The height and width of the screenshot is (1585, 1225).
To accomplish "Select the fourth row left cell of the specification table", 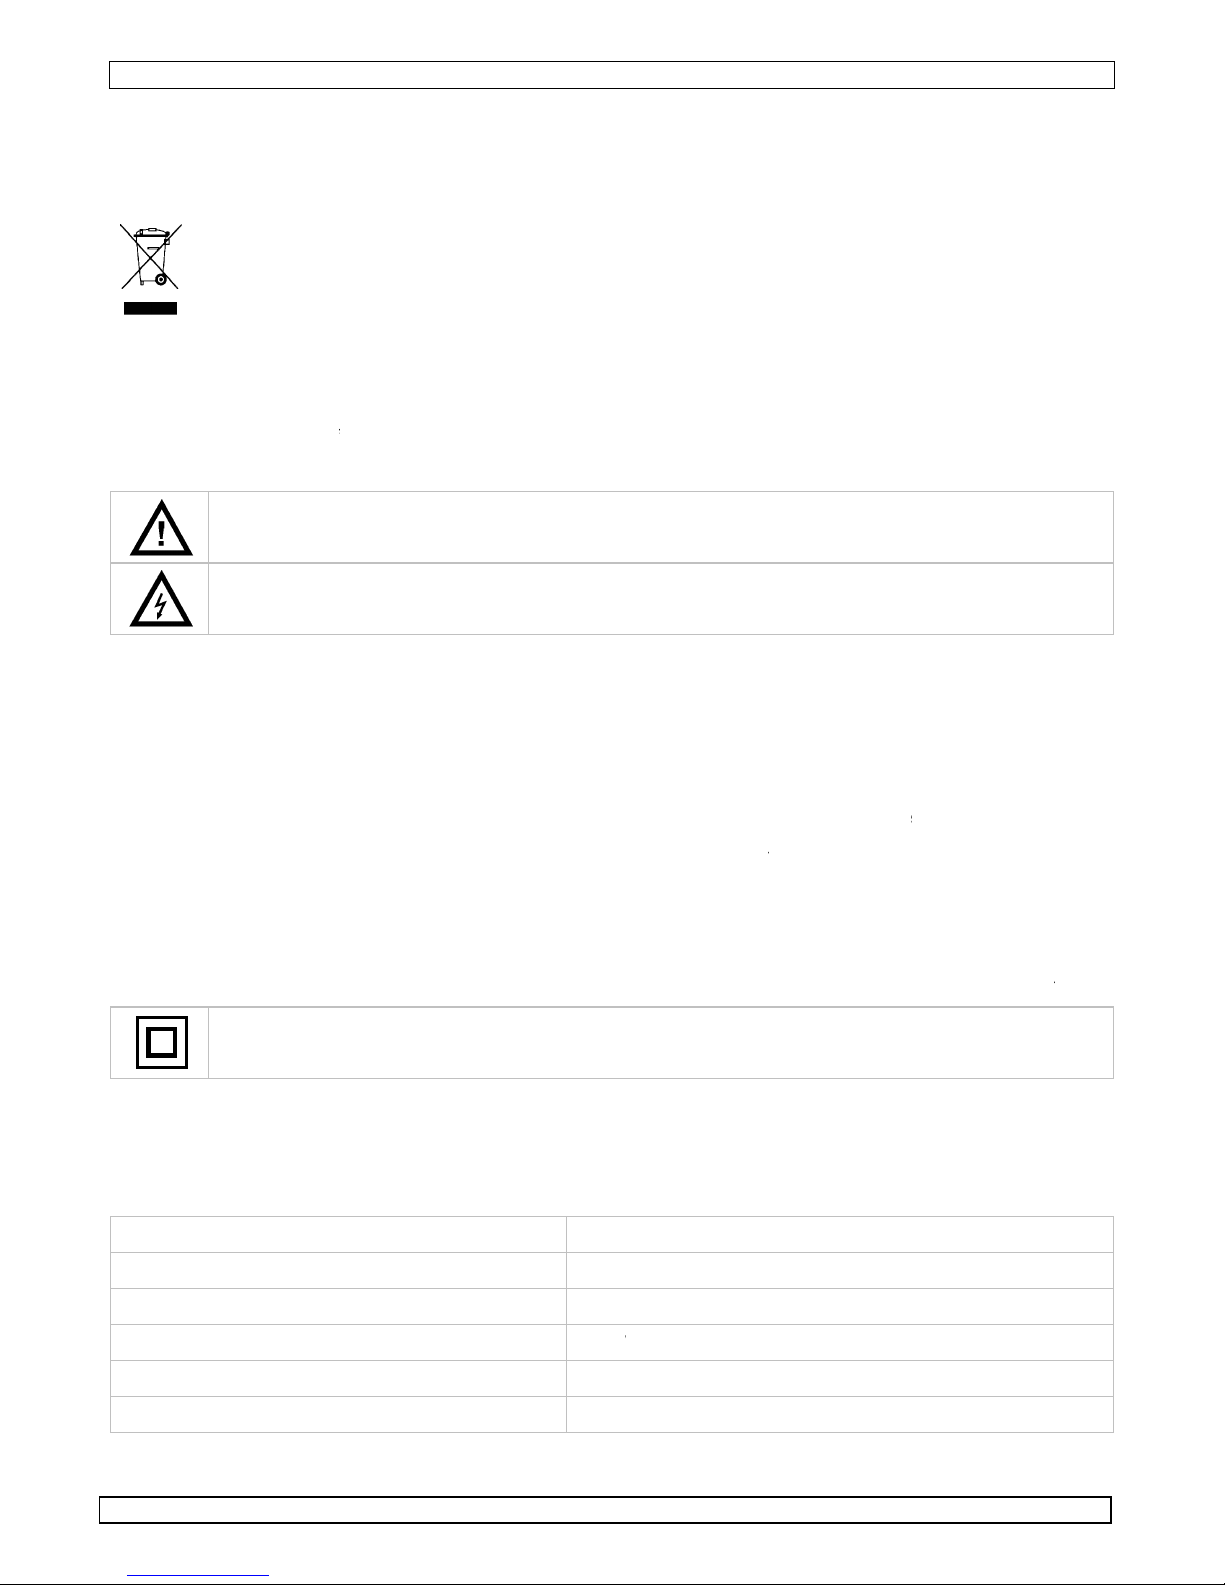I will [338, 1342].
